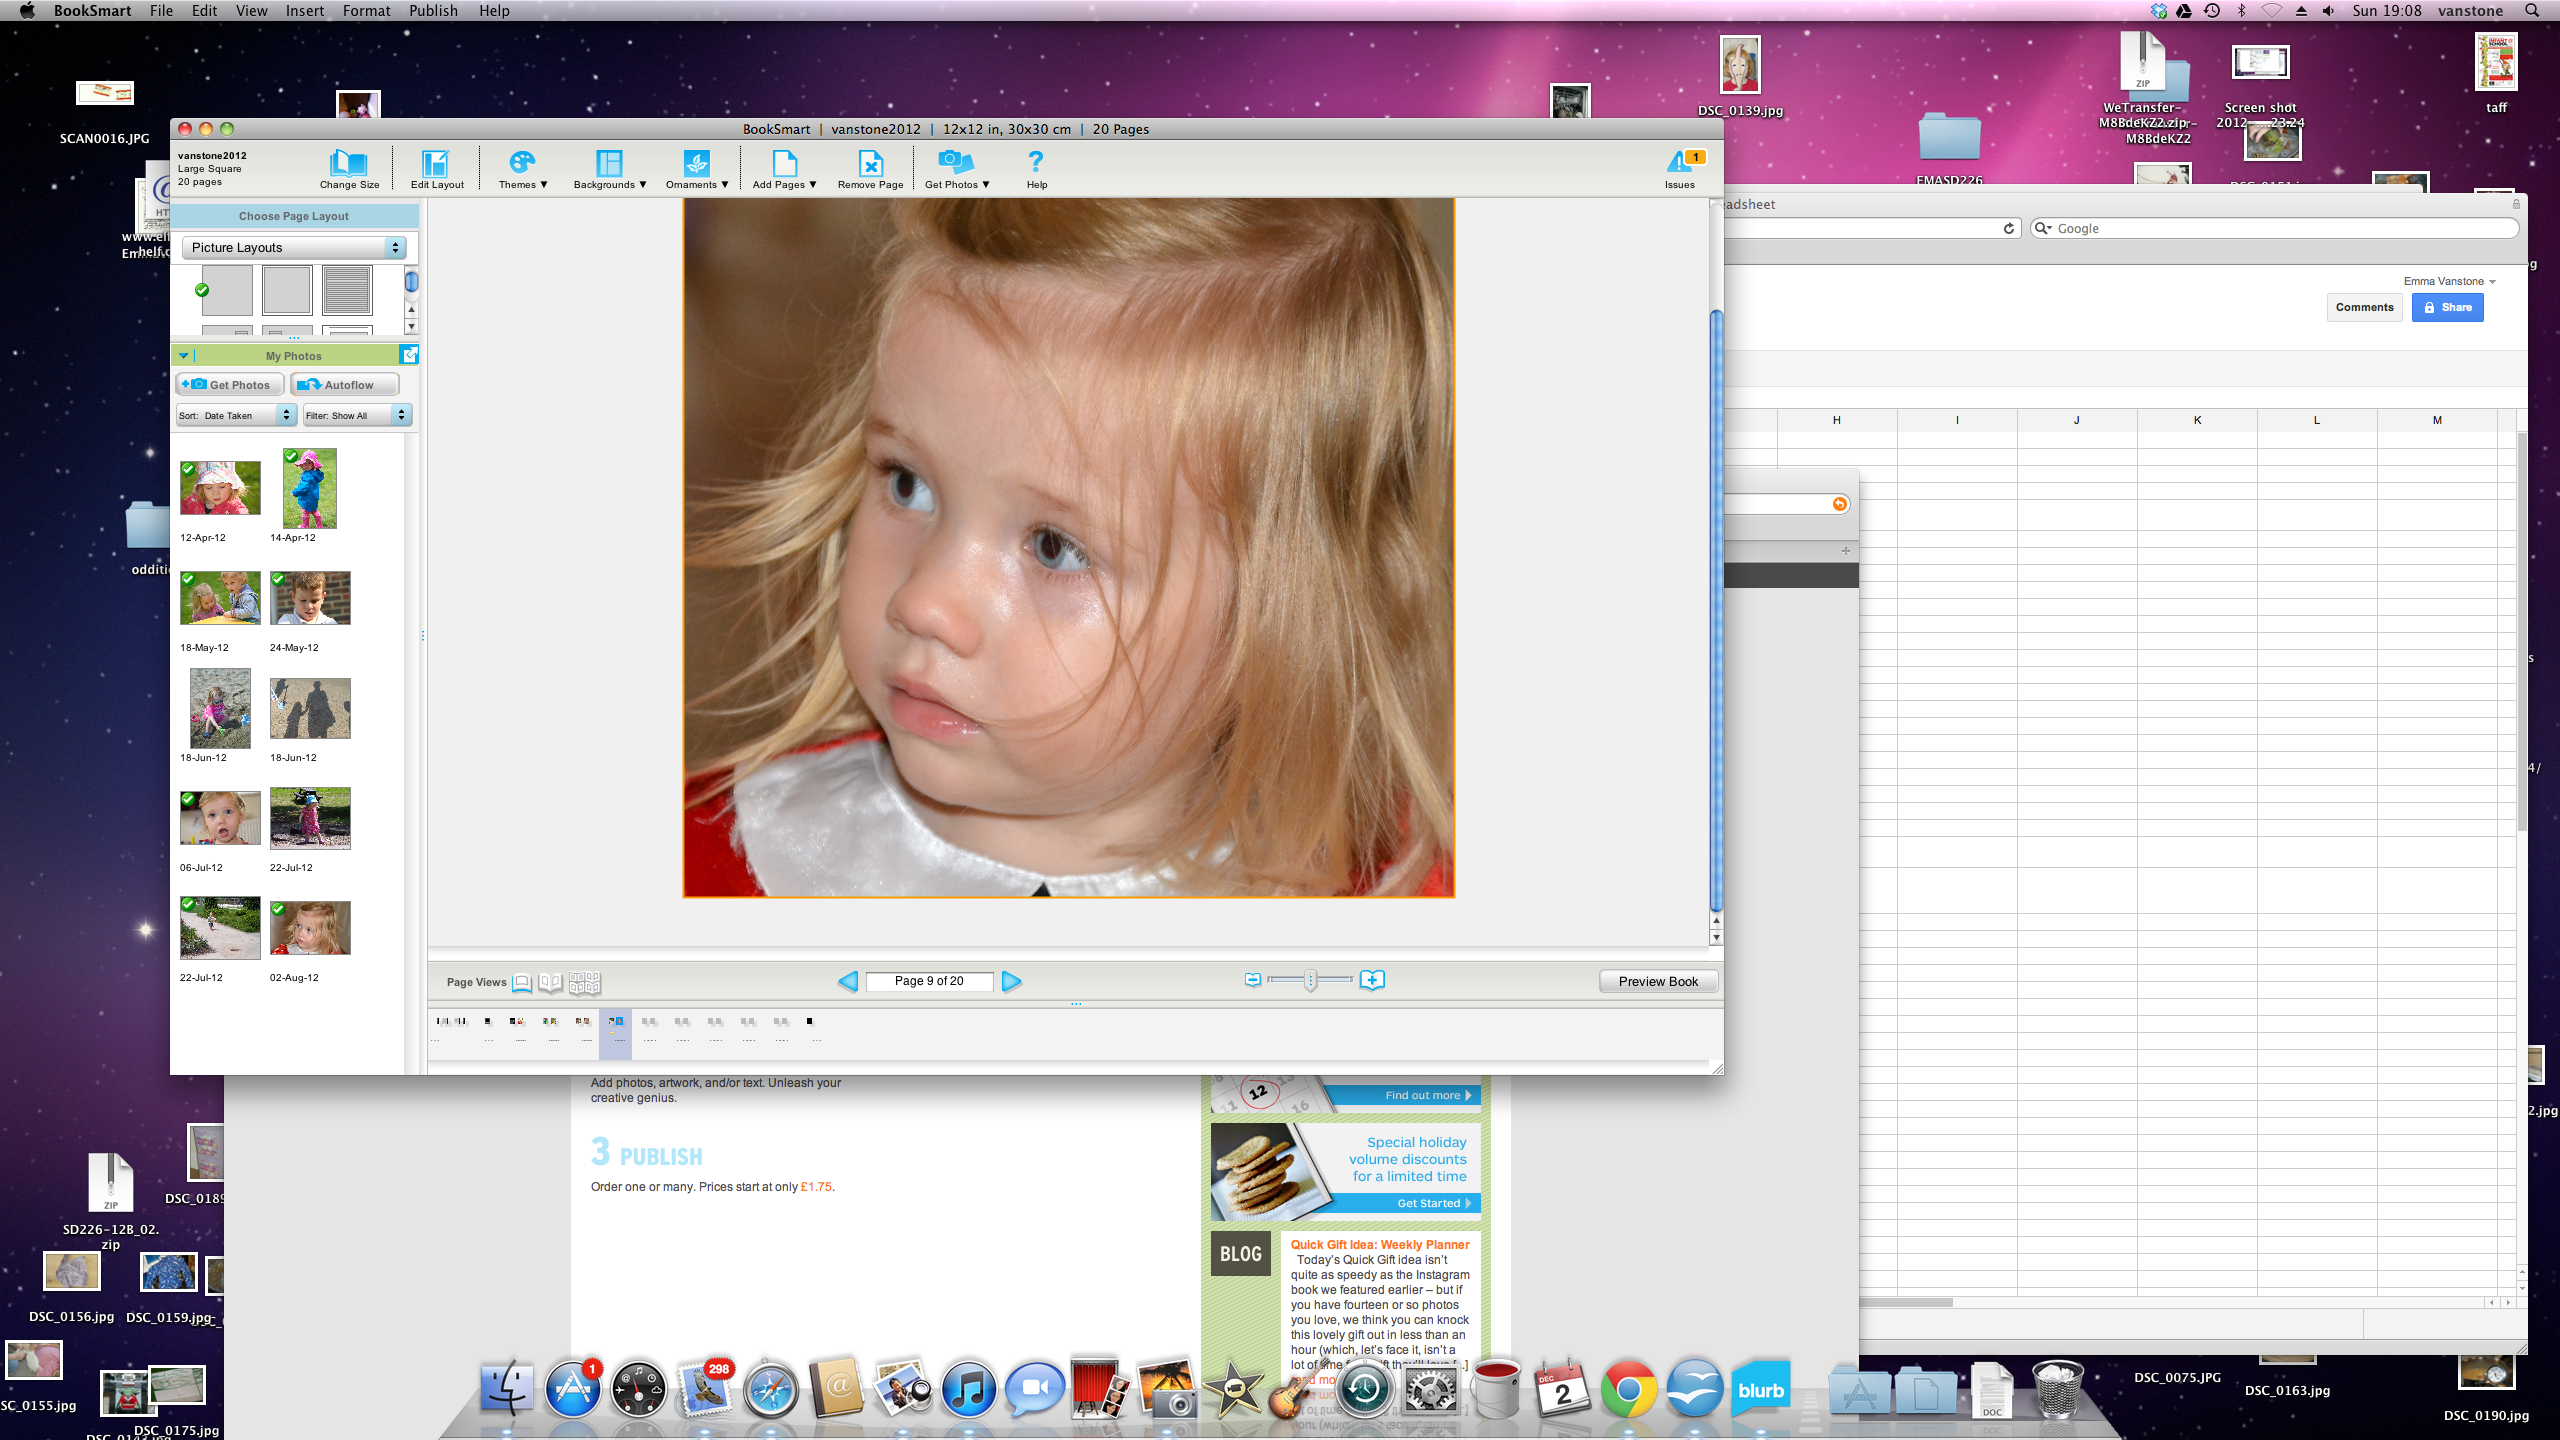Go to previous page with left arrow
2560x1440 pixels.
point(848,981)
